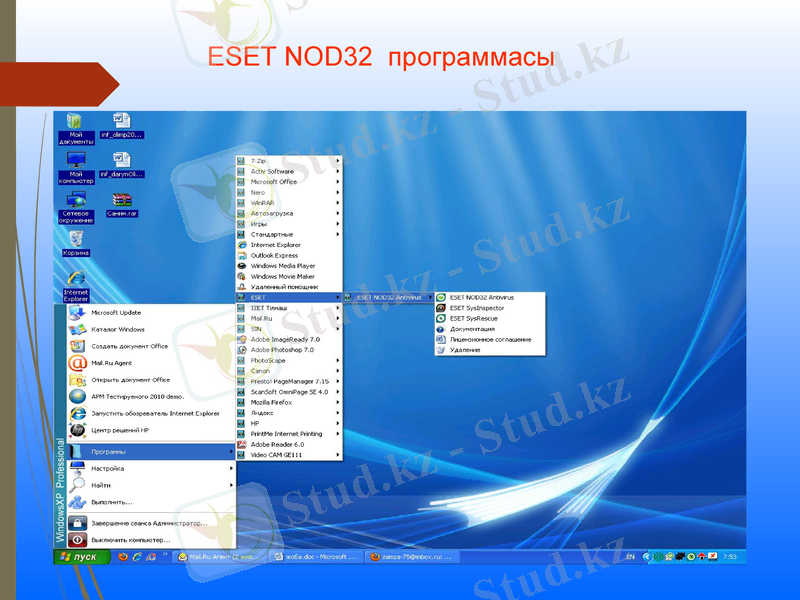Launch ESET NOD32 Antivirus from the submenu

[x=485, y=298]
